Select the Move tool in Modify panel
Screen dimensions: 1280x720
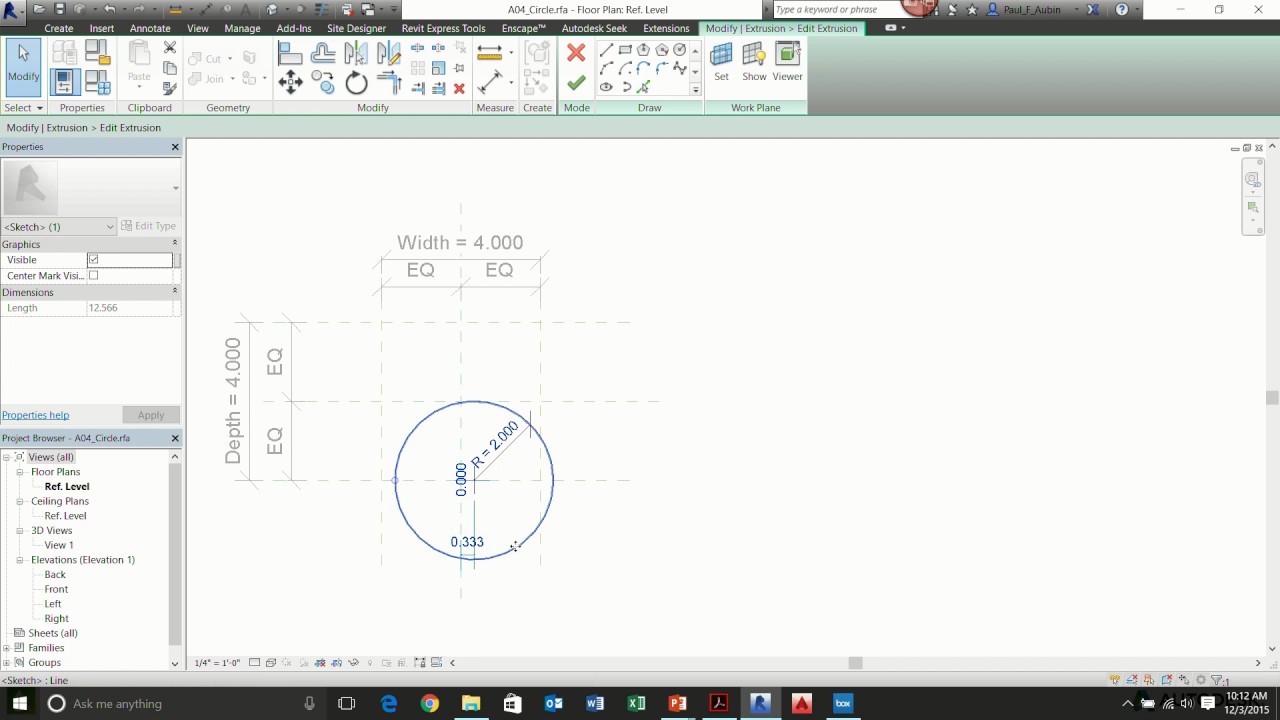click(290, 82)
